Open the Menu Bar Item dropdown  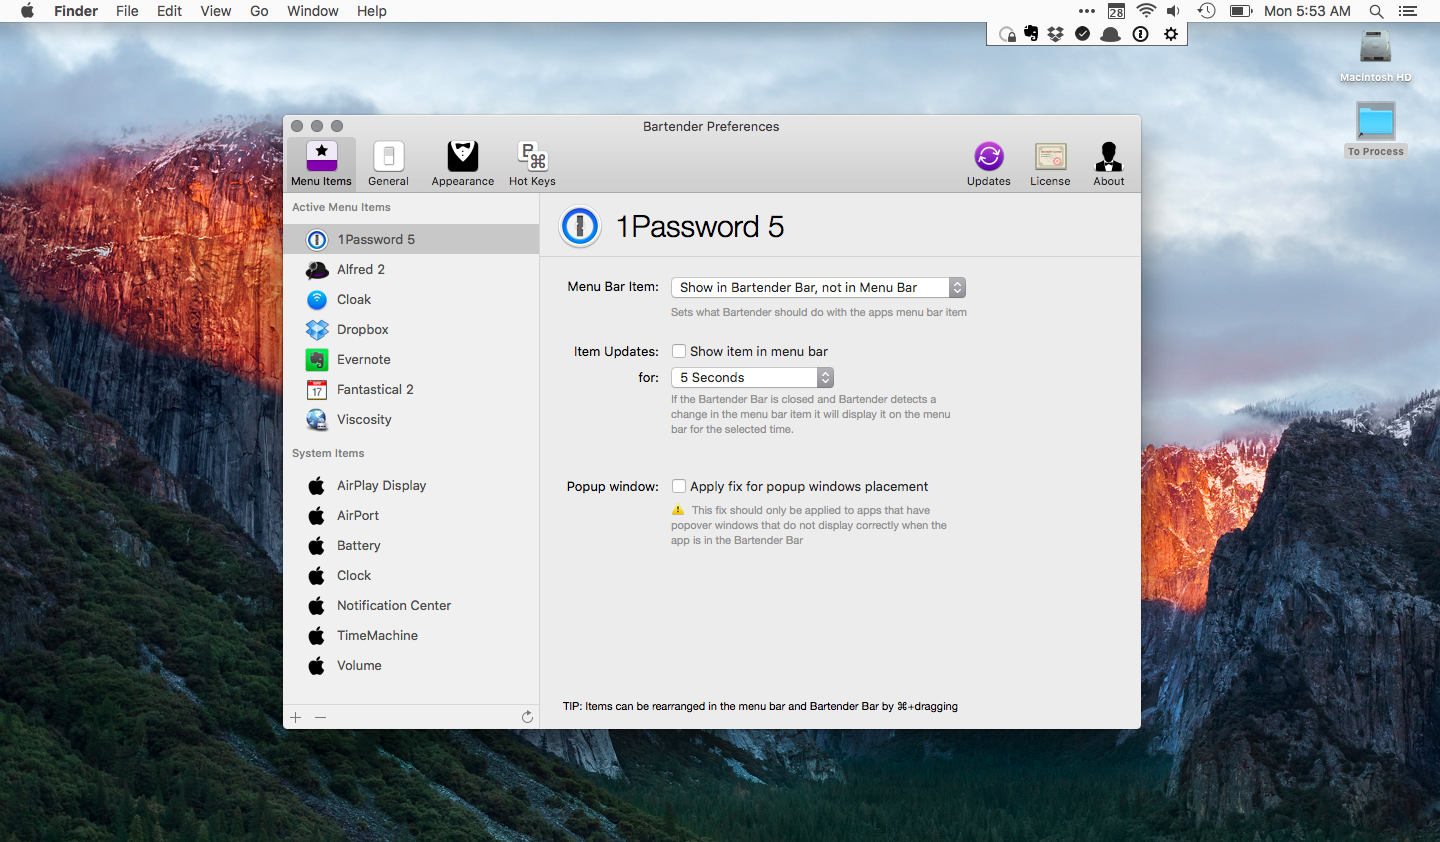coord(818,287)
